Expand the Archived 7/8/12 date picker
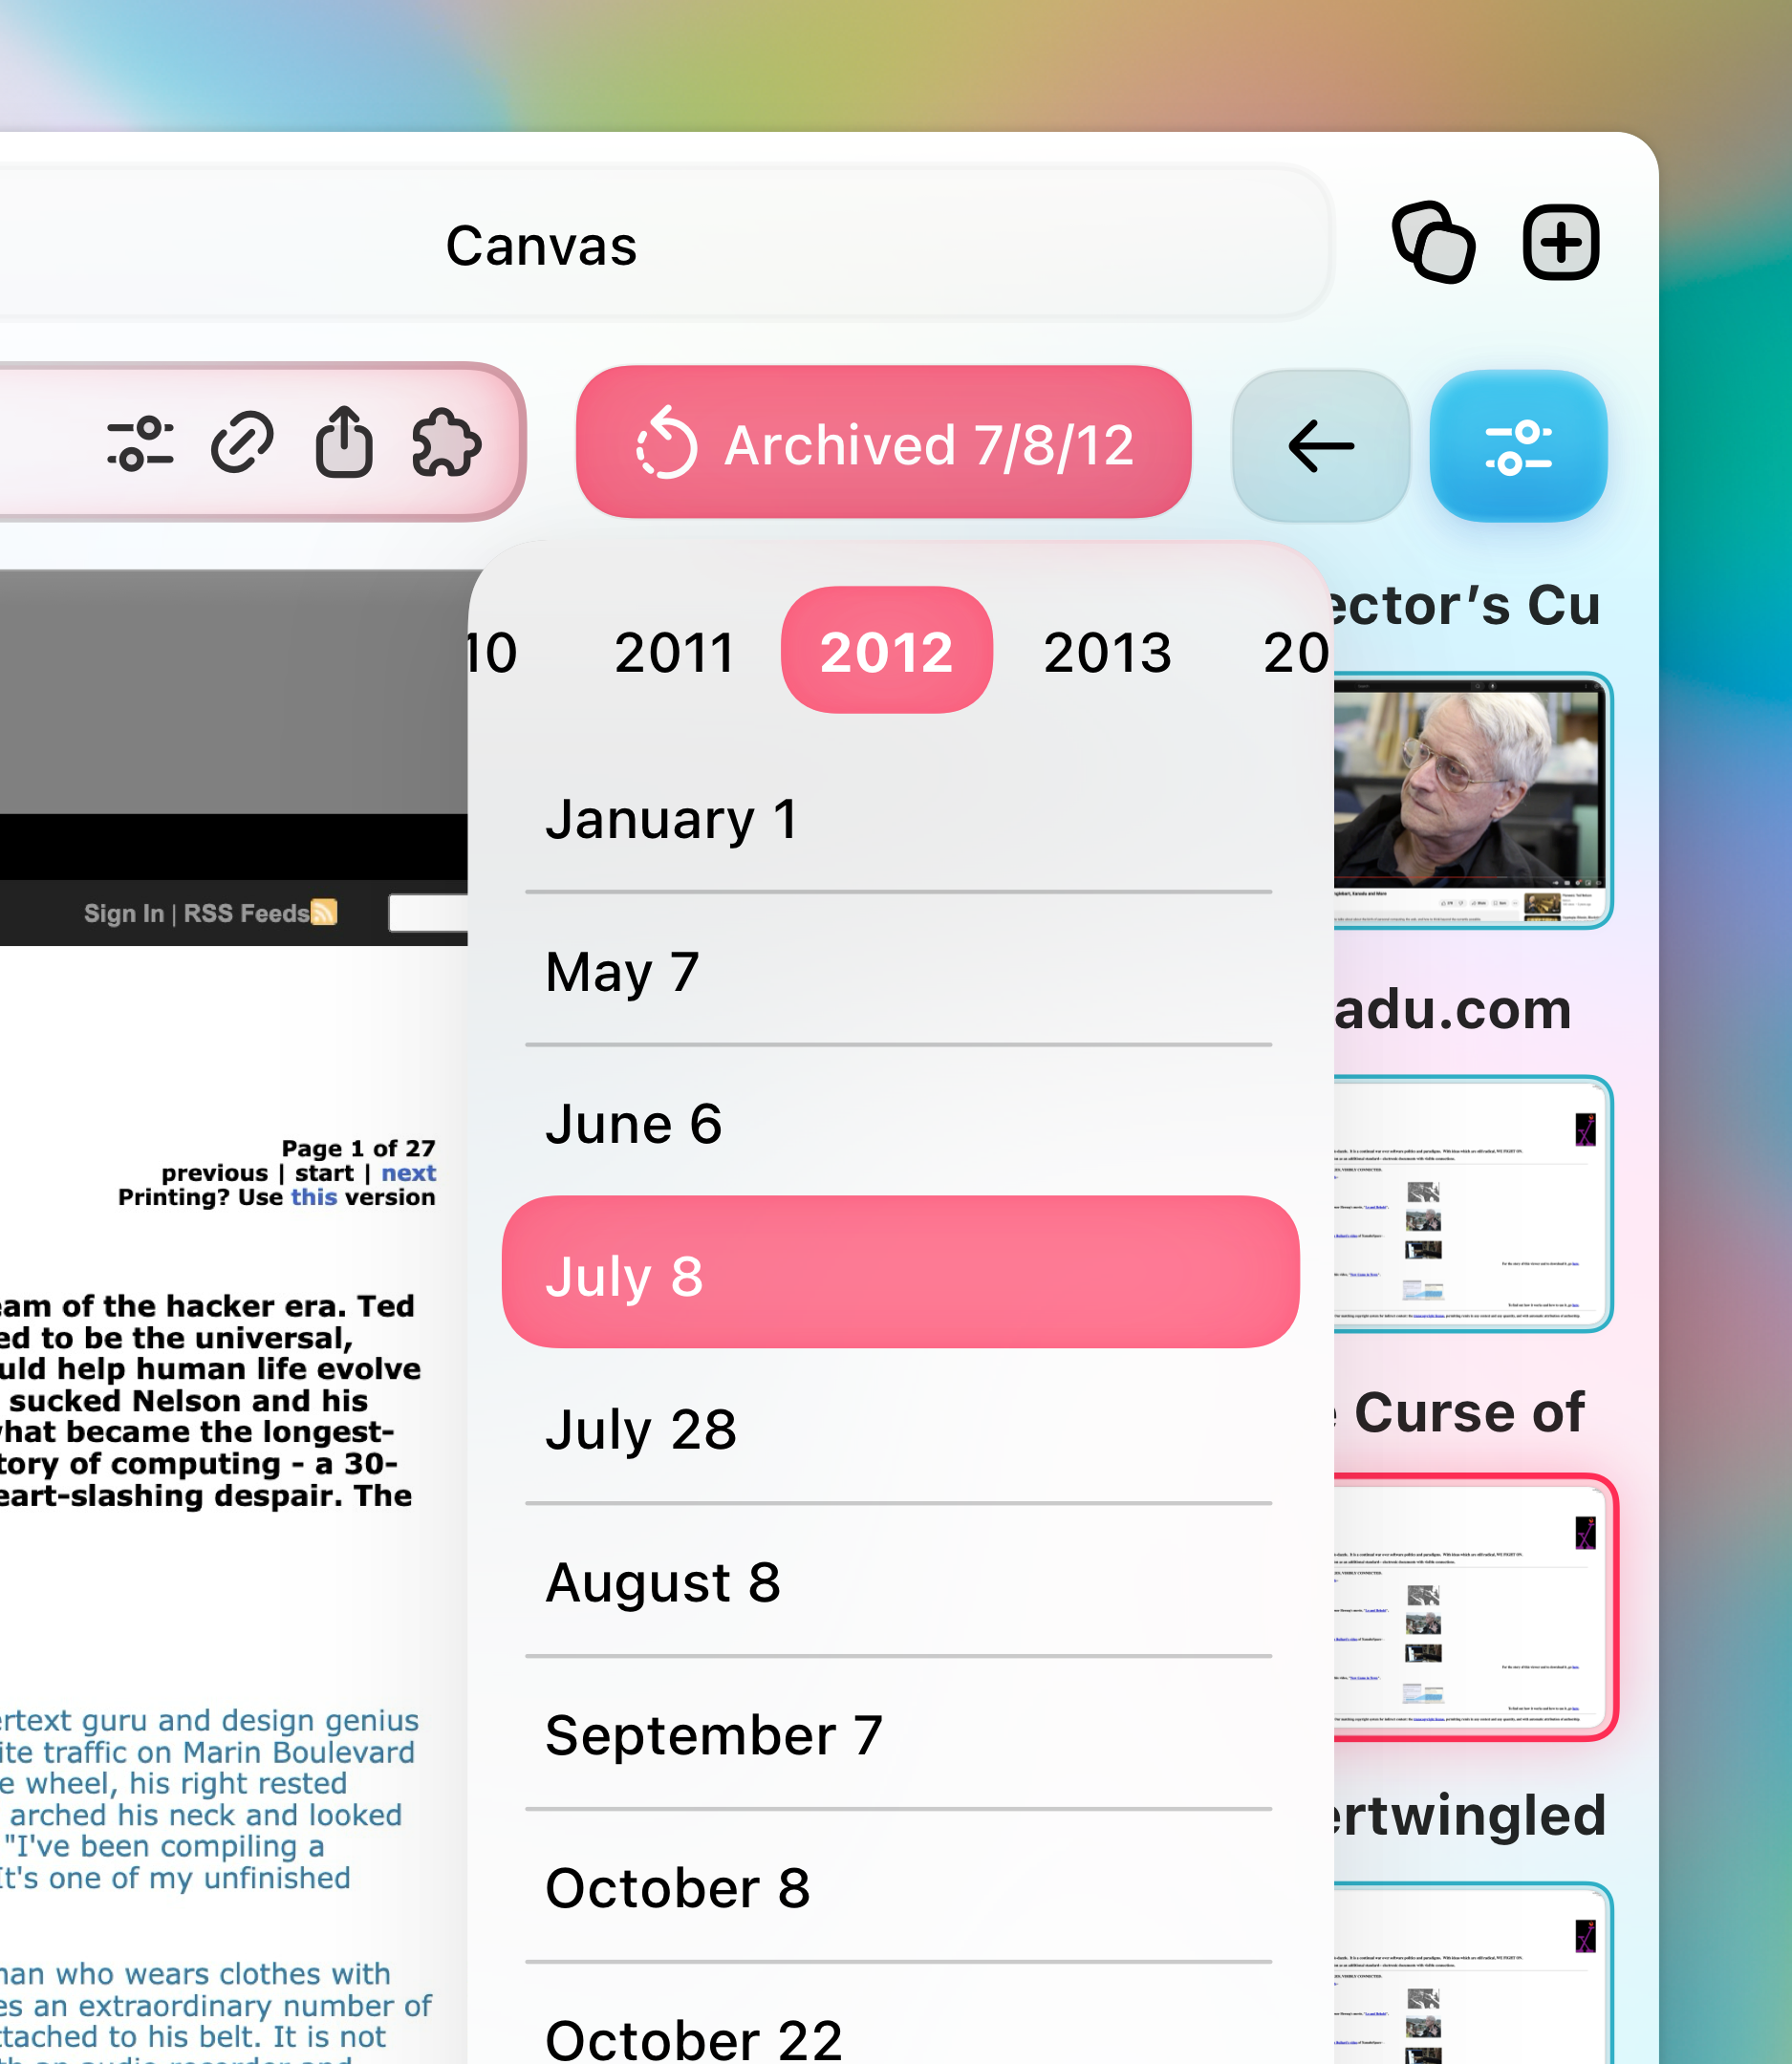 pos(883,442)
